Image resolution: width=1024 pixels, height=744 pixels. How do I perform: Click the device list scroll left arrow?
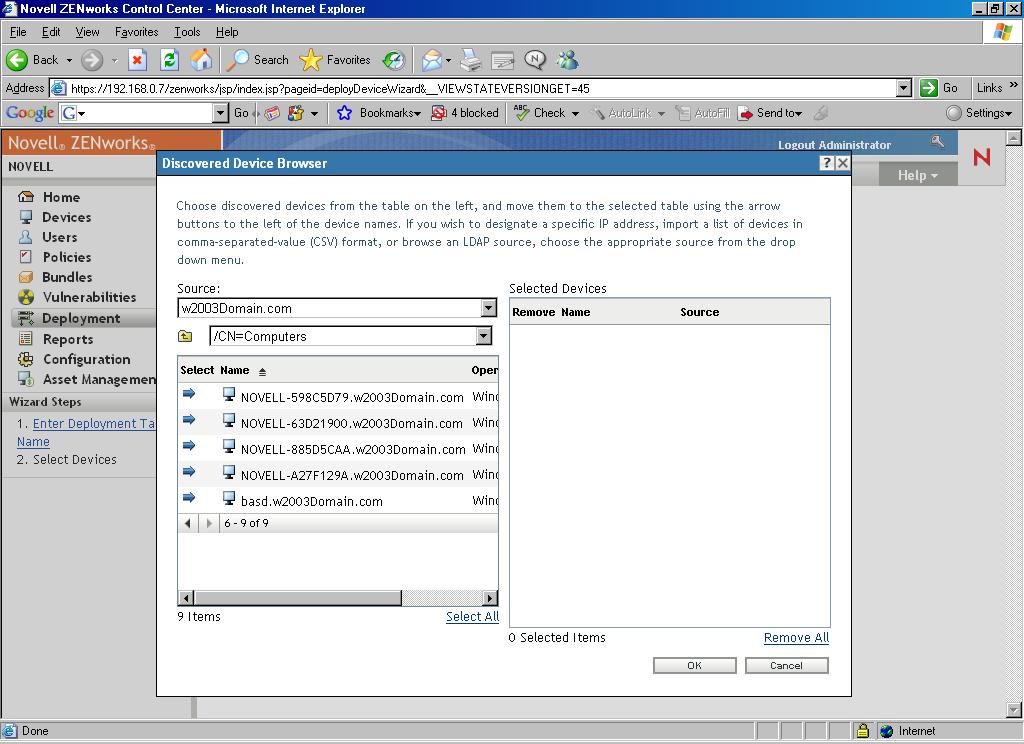(186, 598)
